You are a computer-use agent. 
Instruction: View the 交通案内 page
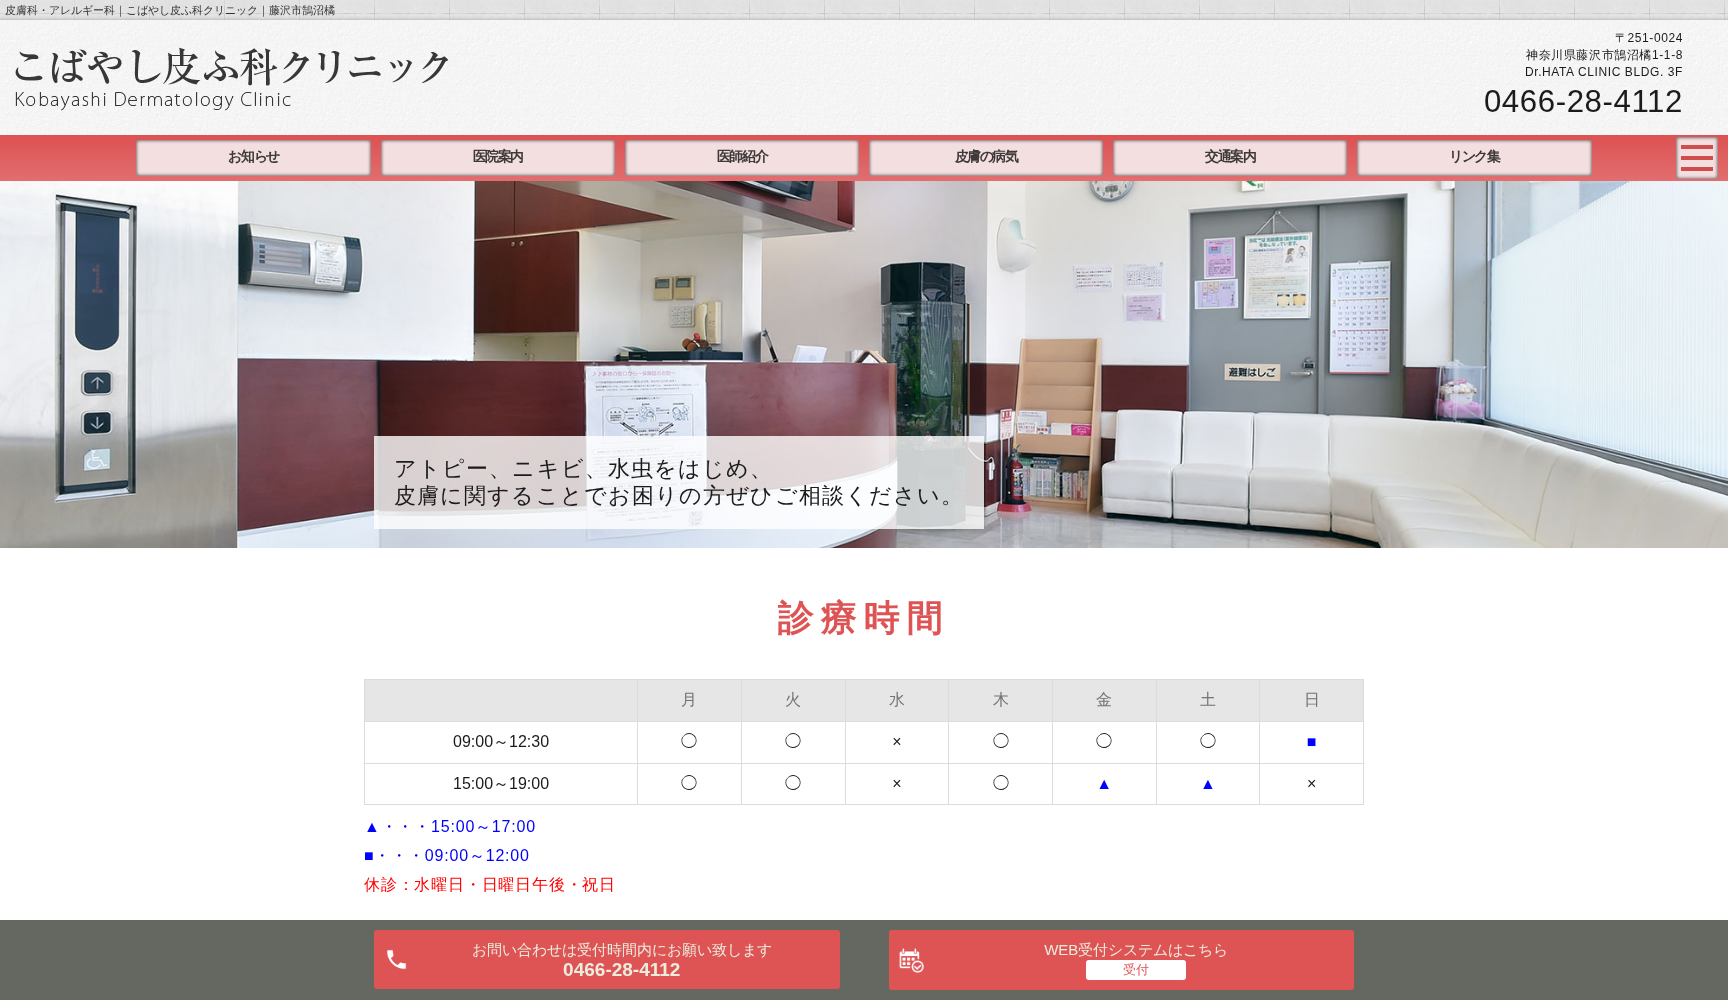(1229, 157)
